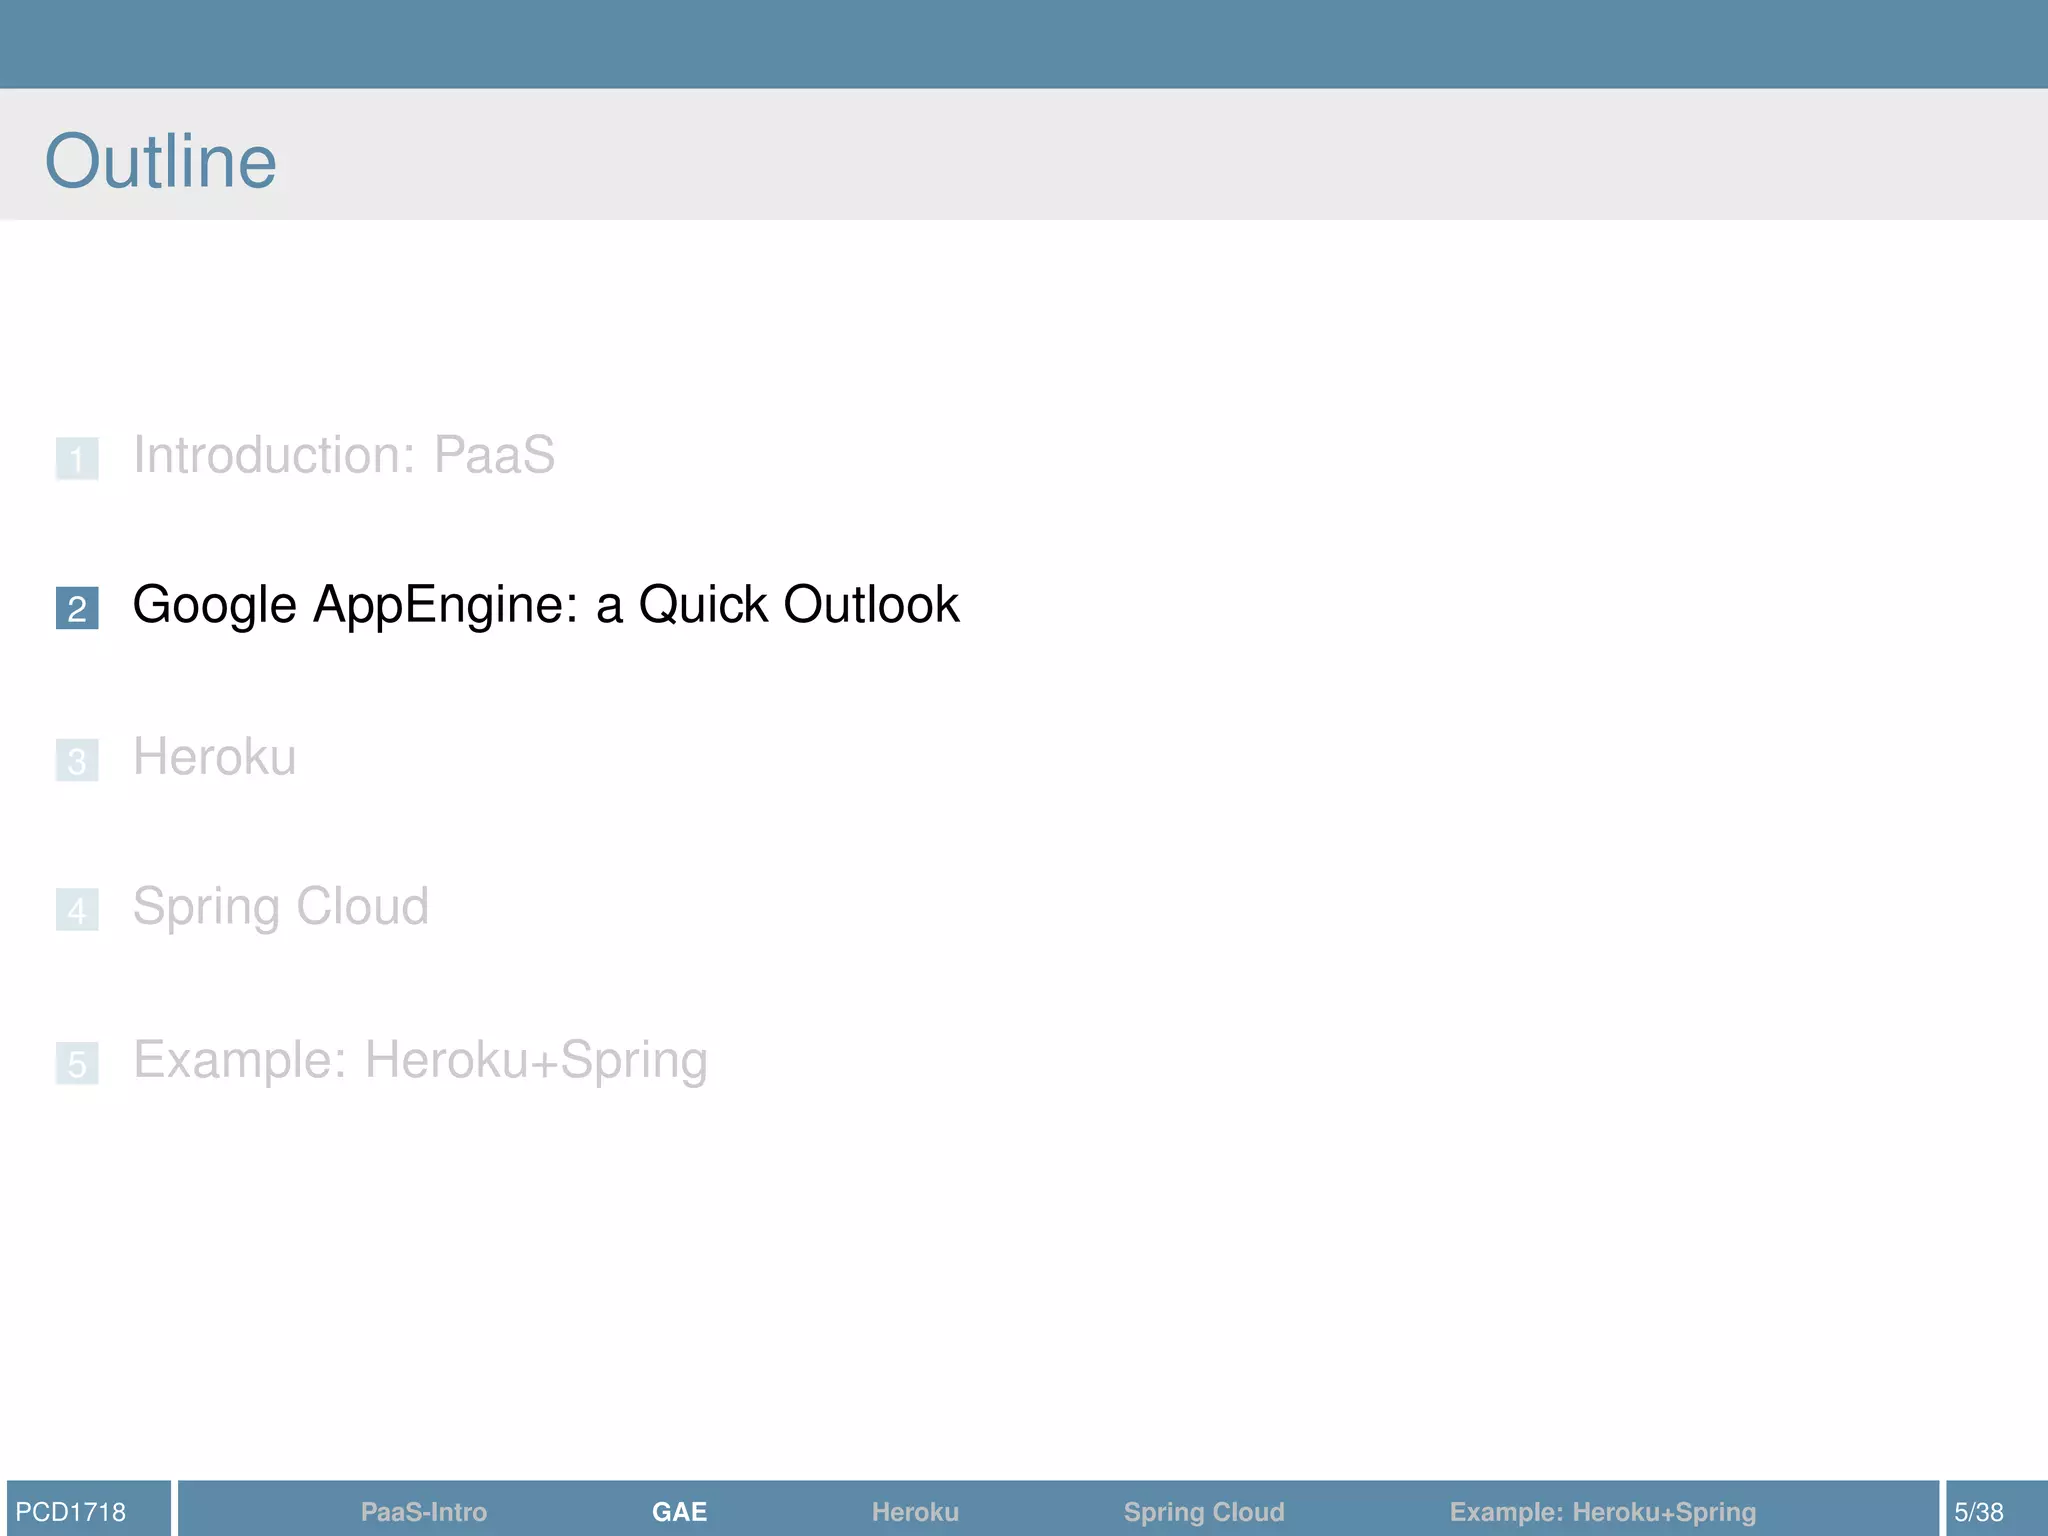The height and width of the screenshot is (1536, 2048).
Task: Click the 'Outline' slide title
Action: pyautogui.click(x=161, y=161)
